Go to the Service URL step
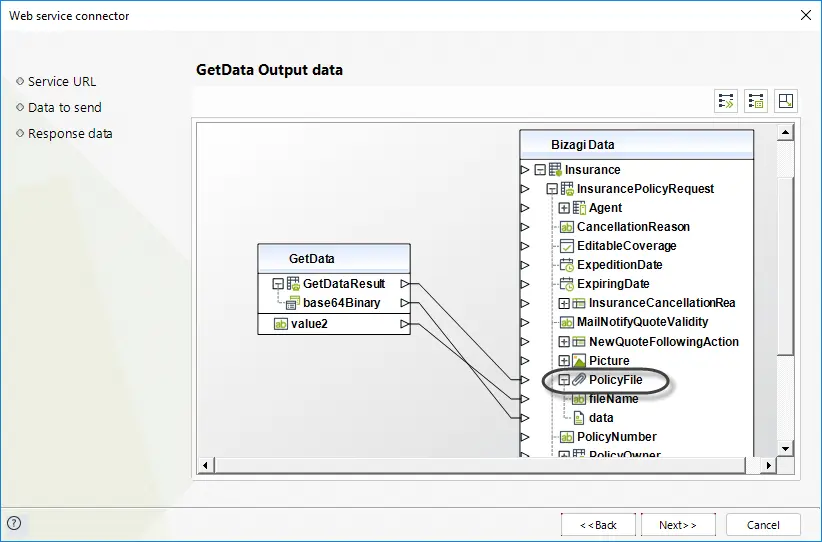Viewport: 822px width, 542px height. [62, 81]
